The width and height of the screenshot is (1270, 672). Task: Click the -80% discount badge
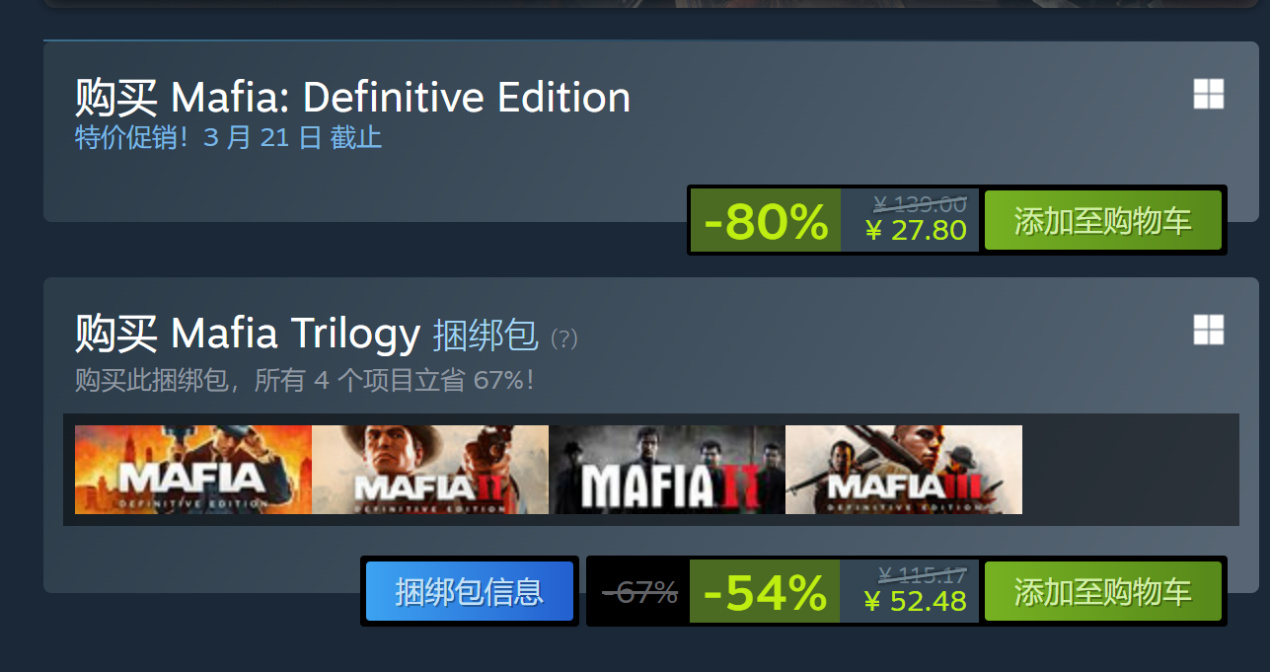point(766,220)
